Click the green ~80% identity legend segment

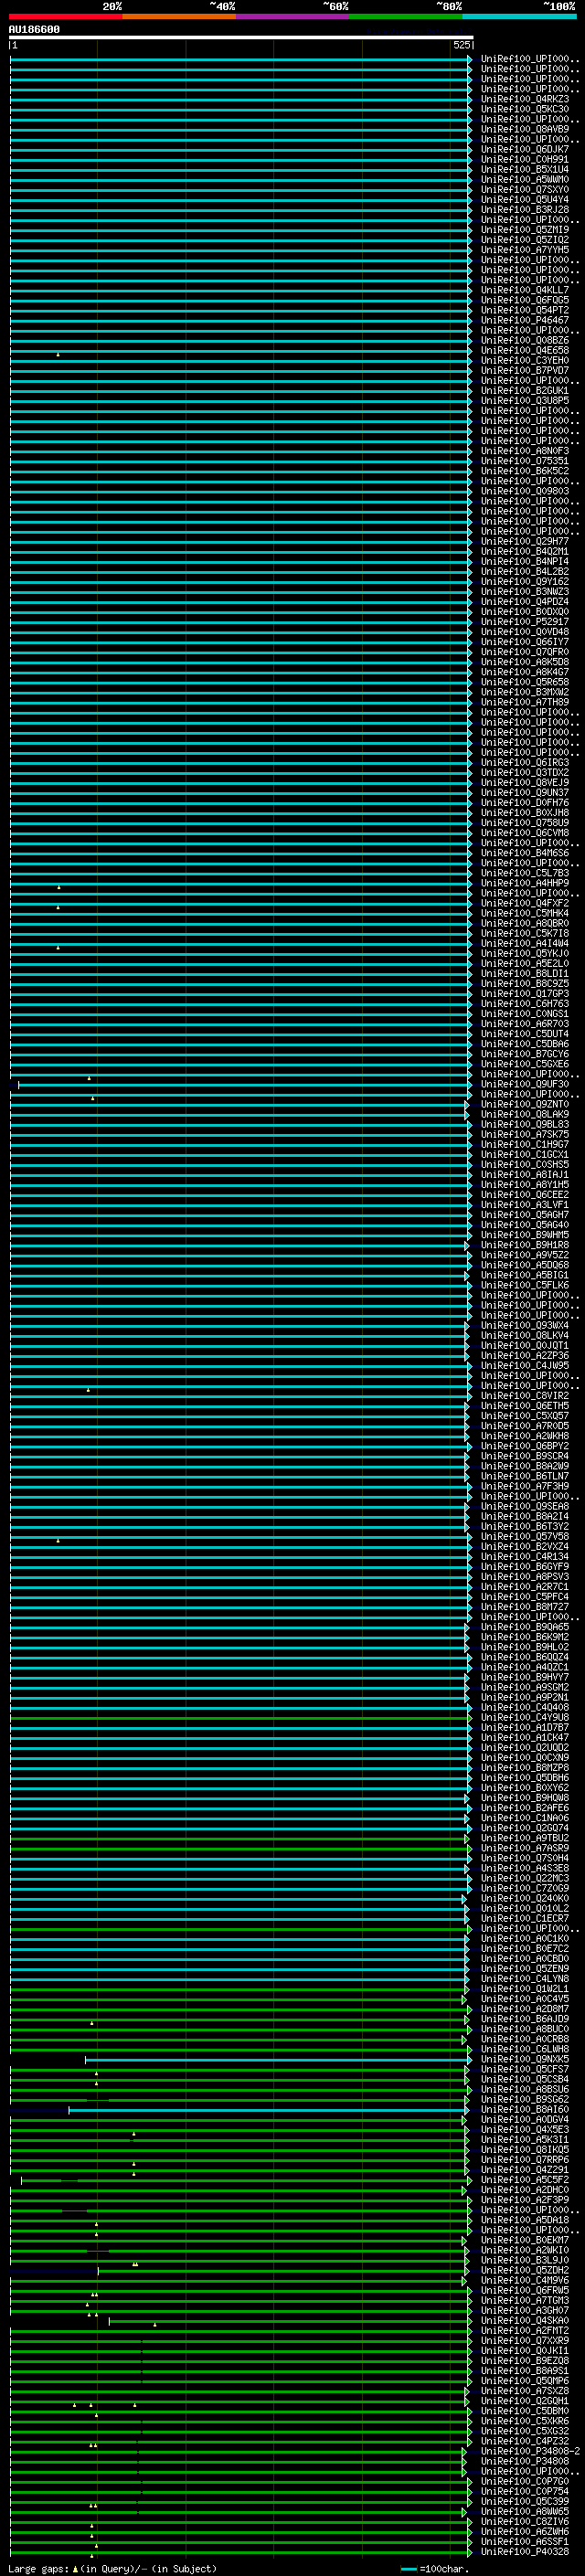pos(406,17)
